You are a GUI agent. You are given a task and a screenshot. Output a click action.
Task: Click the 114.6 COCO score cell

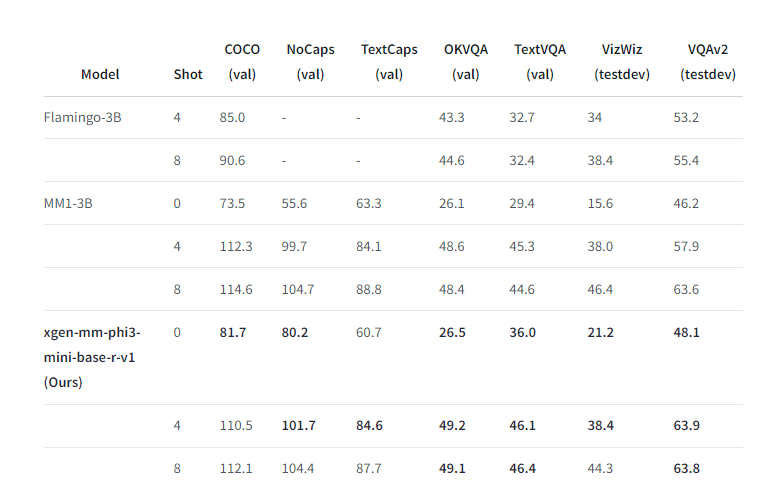click(x=236, y=289)
